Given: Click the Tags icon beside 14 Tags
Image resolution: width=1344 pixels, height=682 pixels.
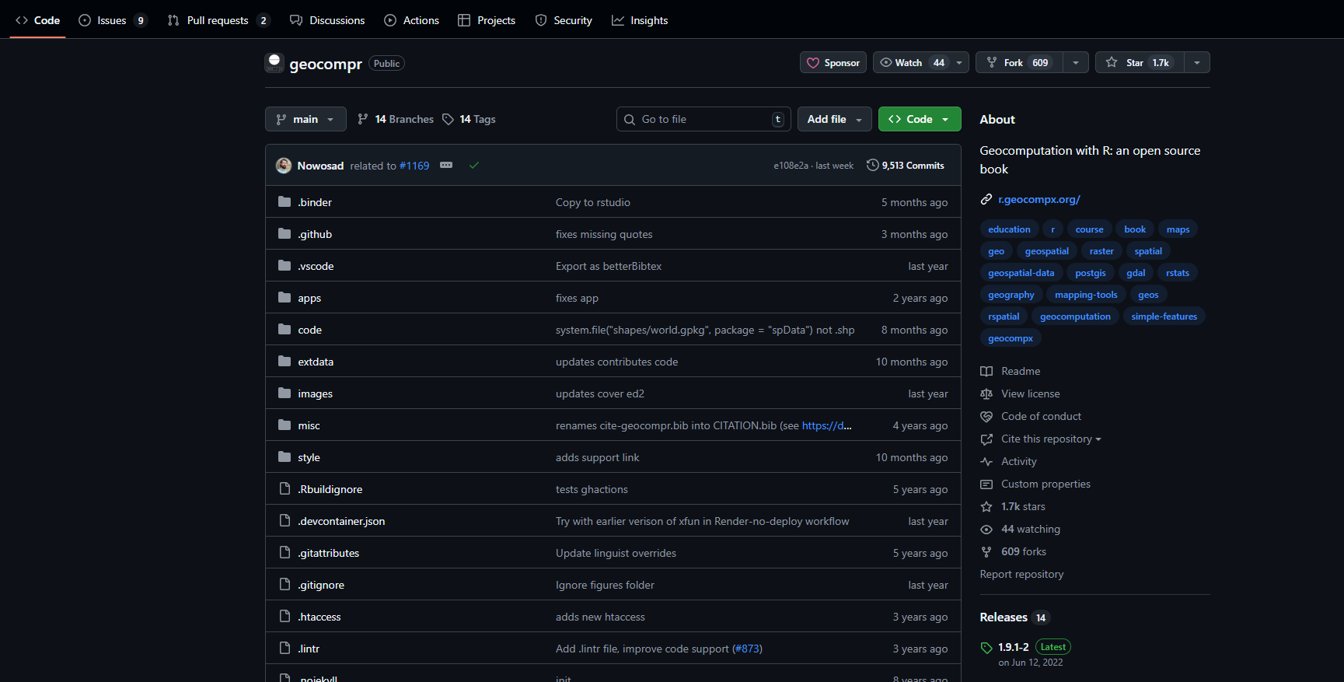Looking at the screenshot, I should [x=448, y=119].
